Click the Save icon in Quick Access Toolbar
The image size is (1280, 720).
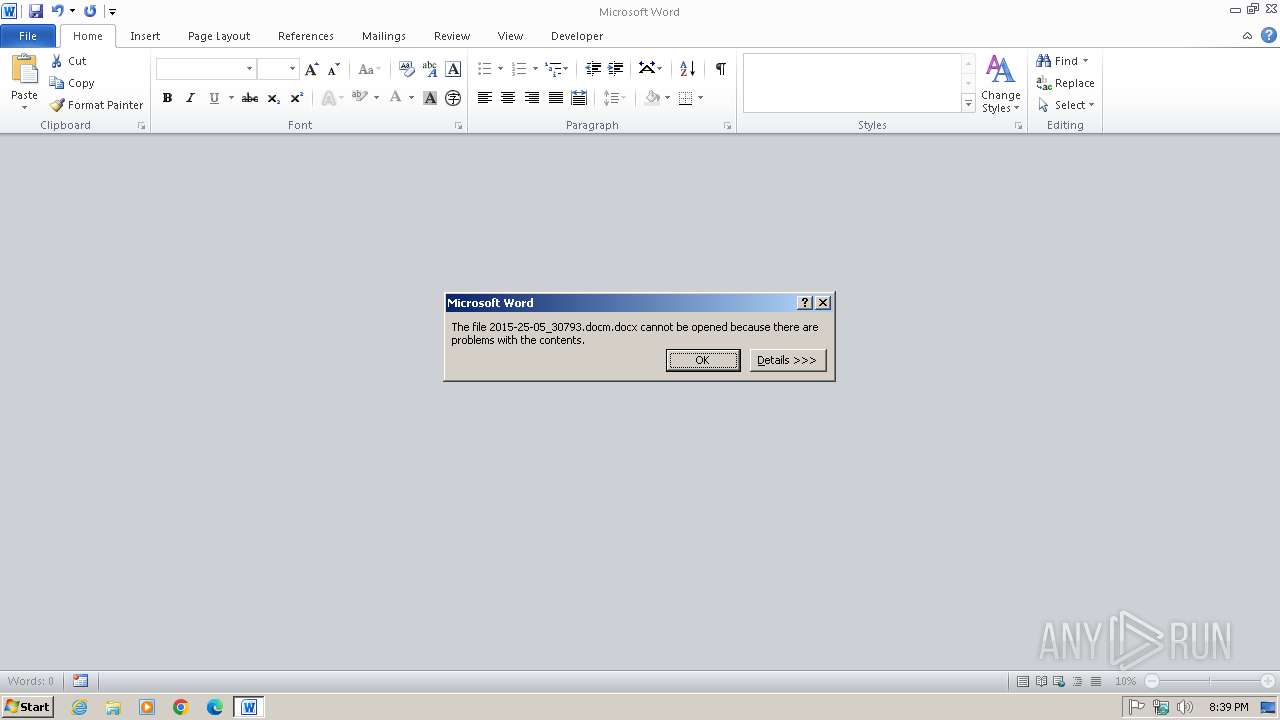point(36,11)
